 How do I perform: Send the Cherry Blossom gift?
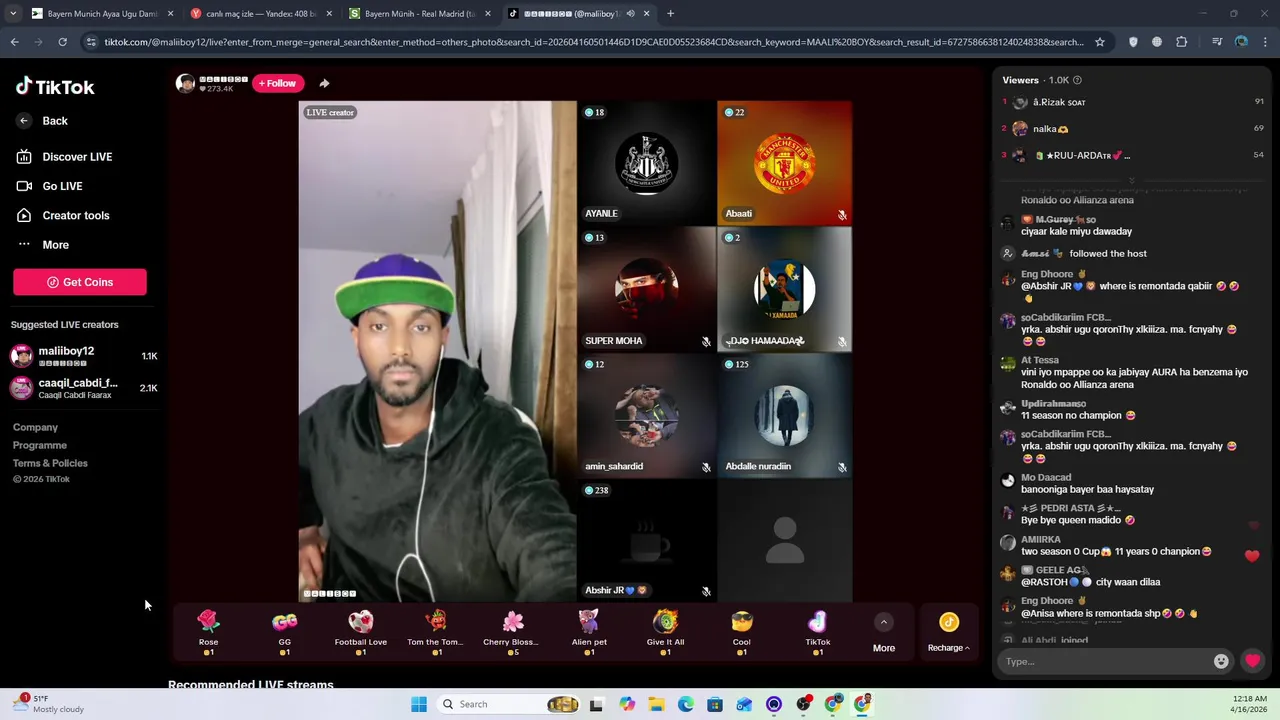click(x=513, y=632)
